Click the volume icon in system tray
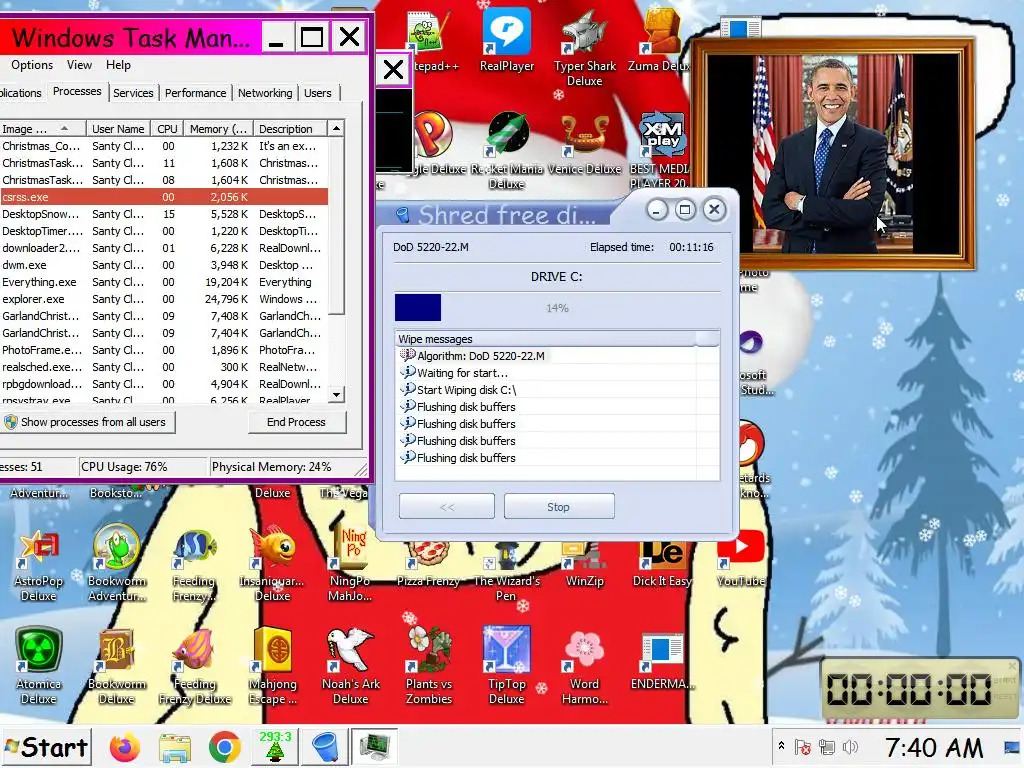Image resolution: width=1024 pixels, height=768 pixels. 850,747
